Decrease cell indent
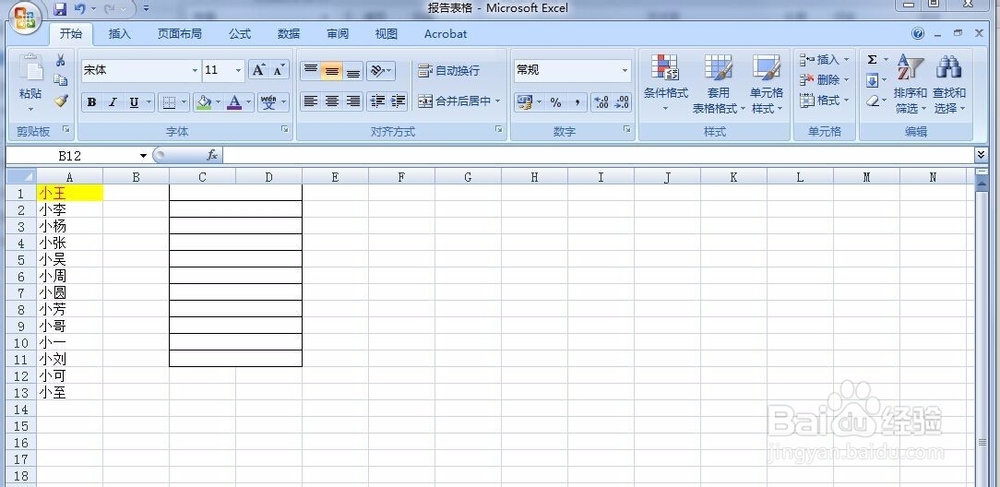This screenshot has width=1000, height=487. pos(378,101)
